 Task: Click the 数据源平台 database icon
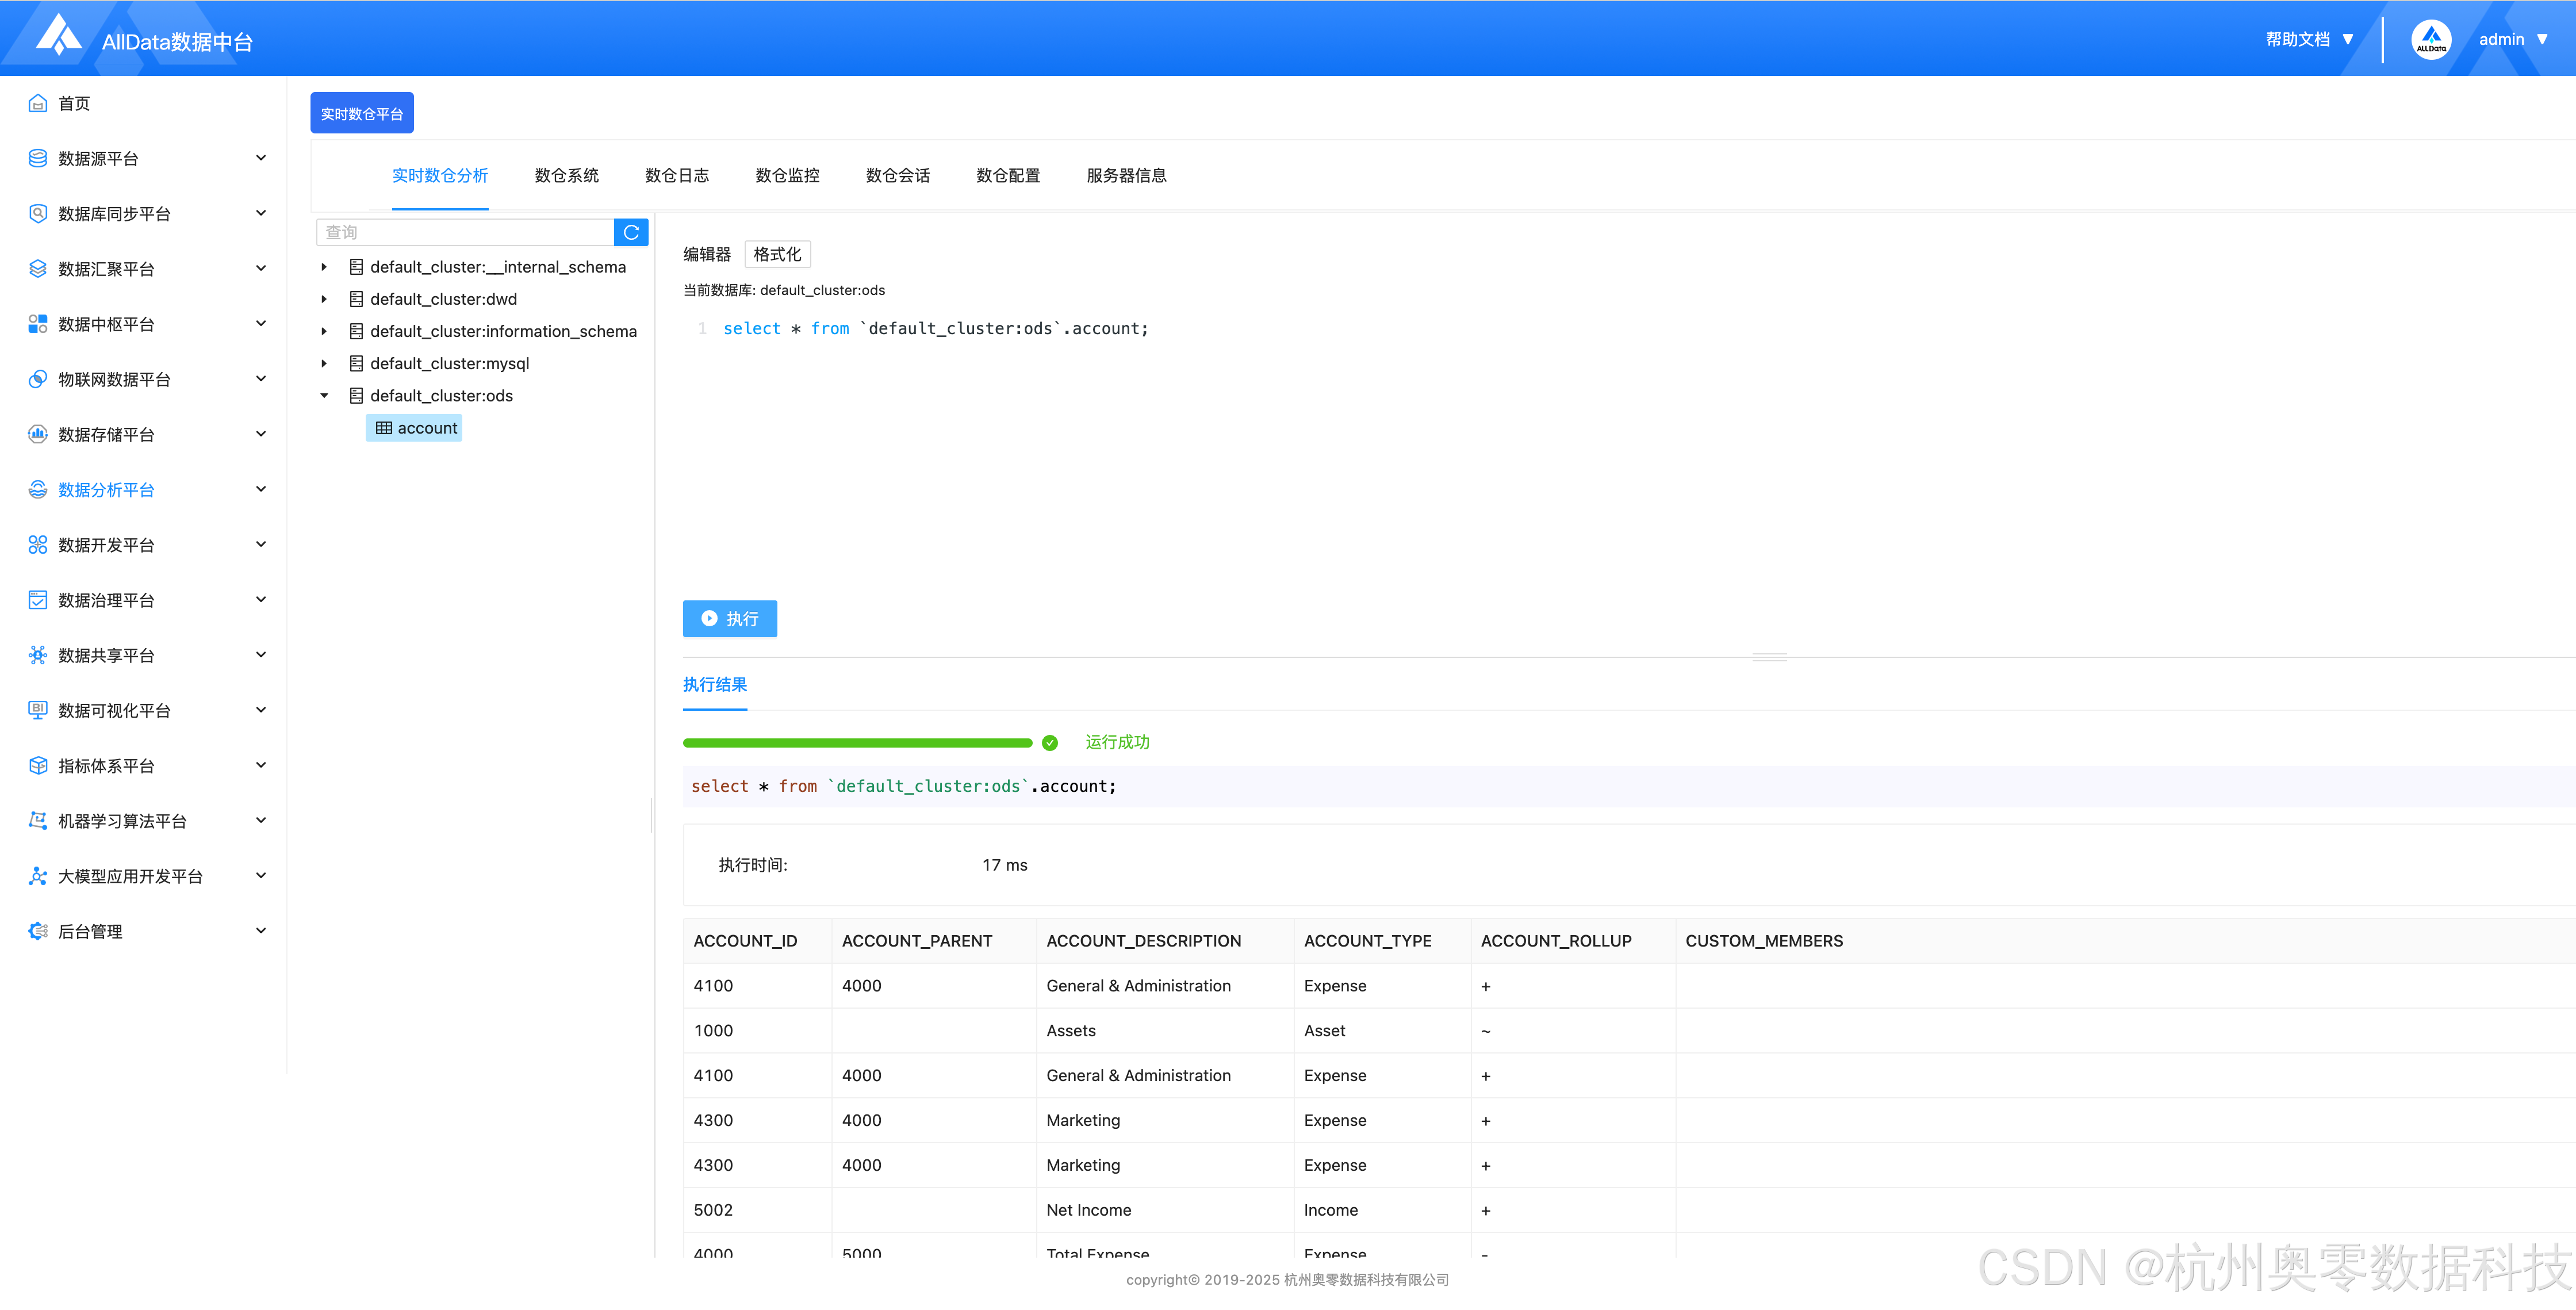click(x=38, y=158)
